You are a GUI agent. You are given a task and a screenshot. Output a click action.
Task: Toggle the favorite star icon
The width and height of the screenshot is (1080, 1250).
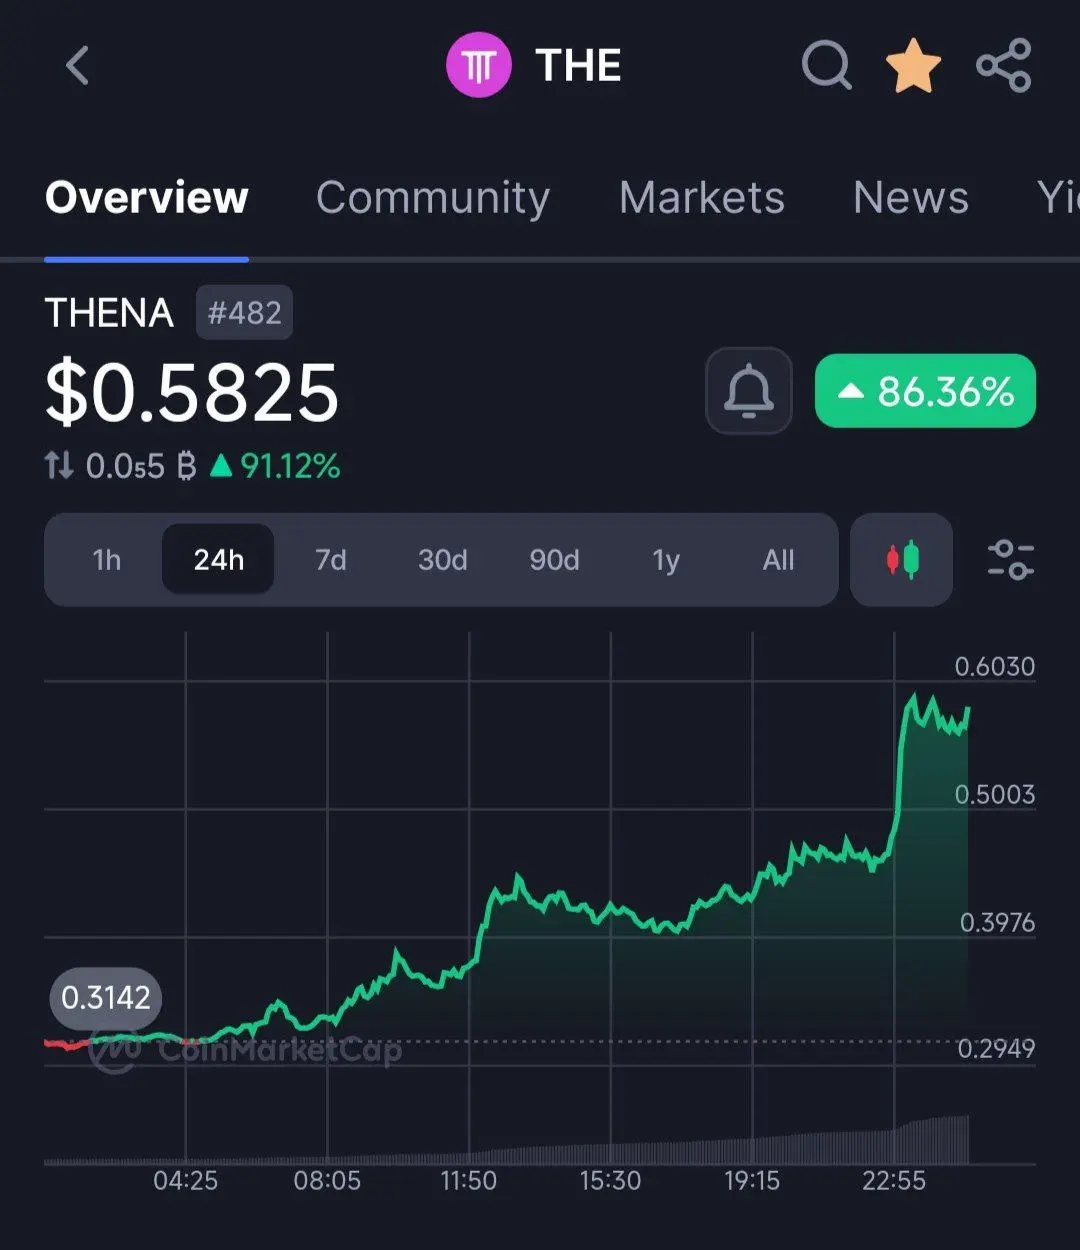pyautogui.click(x=913, y=66)
